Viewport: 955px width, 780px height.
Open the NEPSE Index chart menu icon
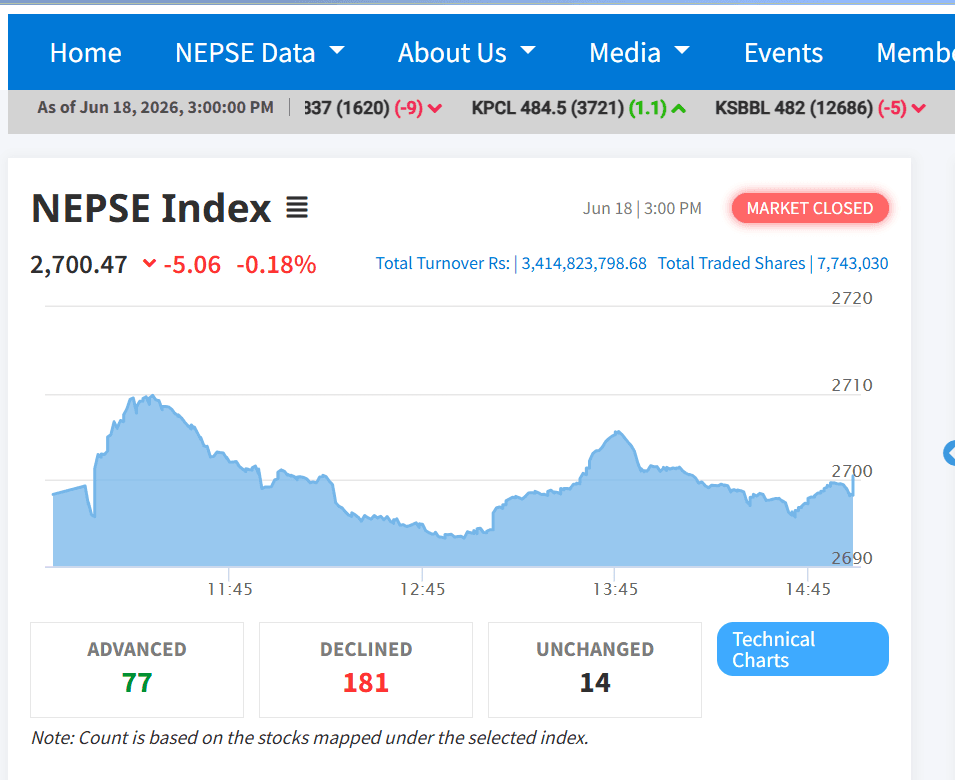[x=297, y=208]
